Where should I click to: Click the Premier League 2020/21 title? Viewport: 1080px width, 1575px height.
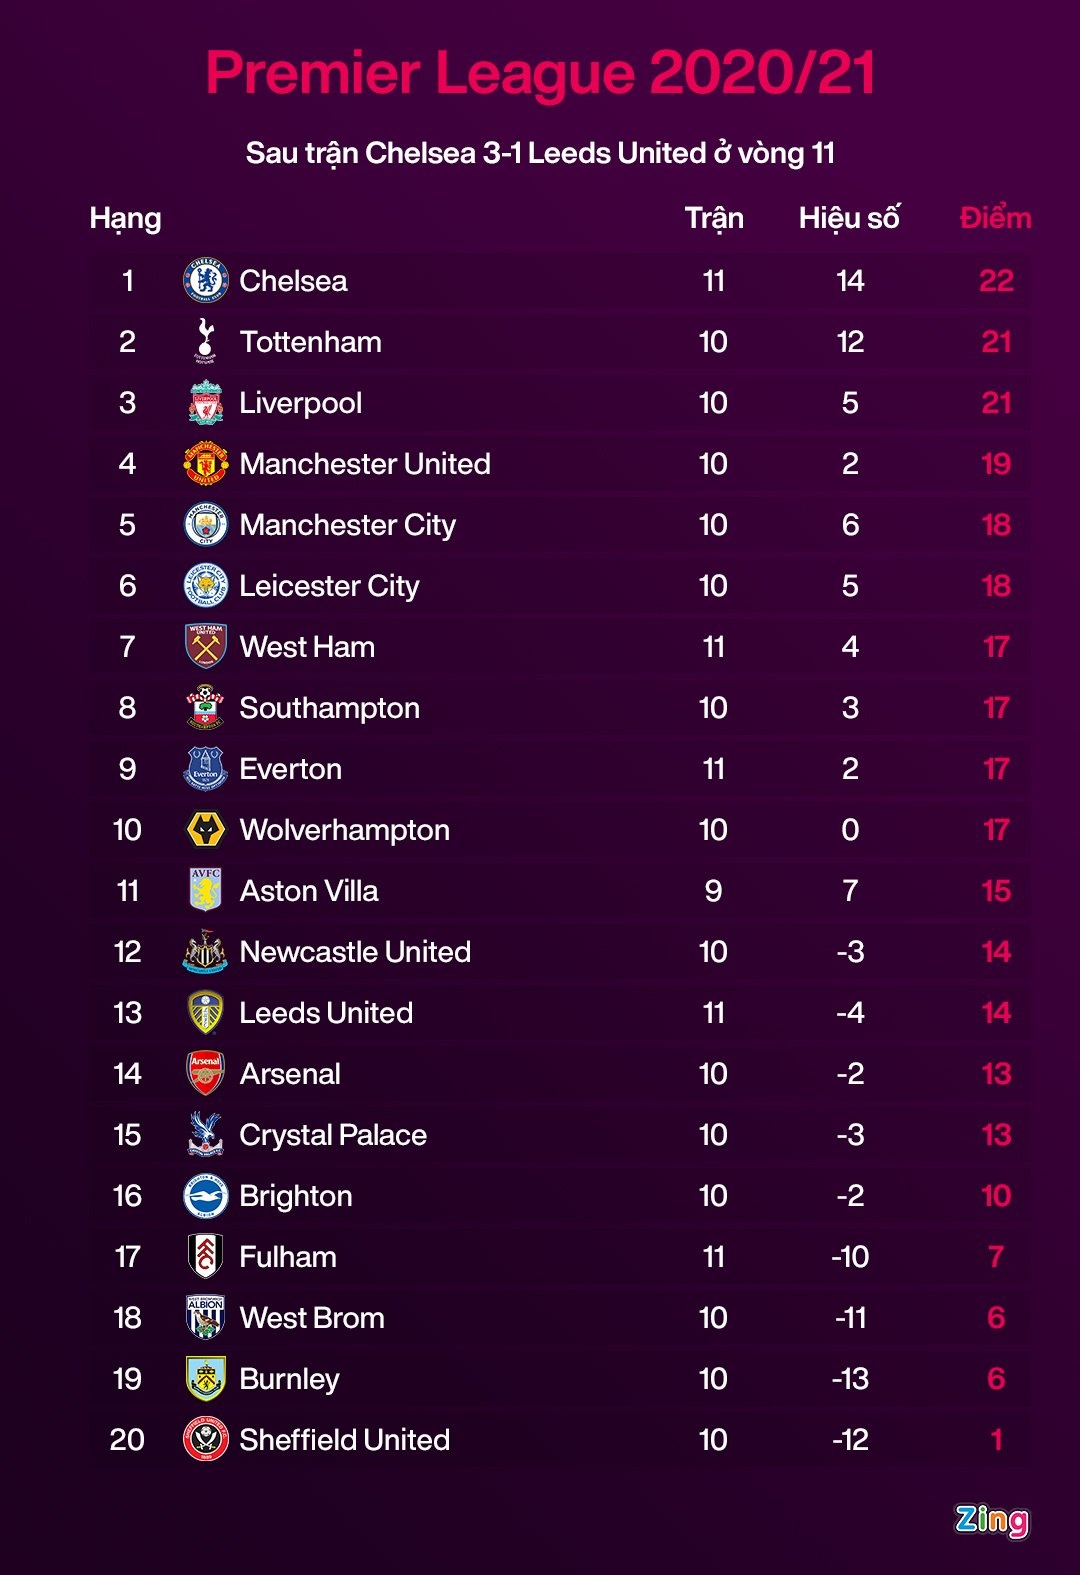tap(540, 73)
